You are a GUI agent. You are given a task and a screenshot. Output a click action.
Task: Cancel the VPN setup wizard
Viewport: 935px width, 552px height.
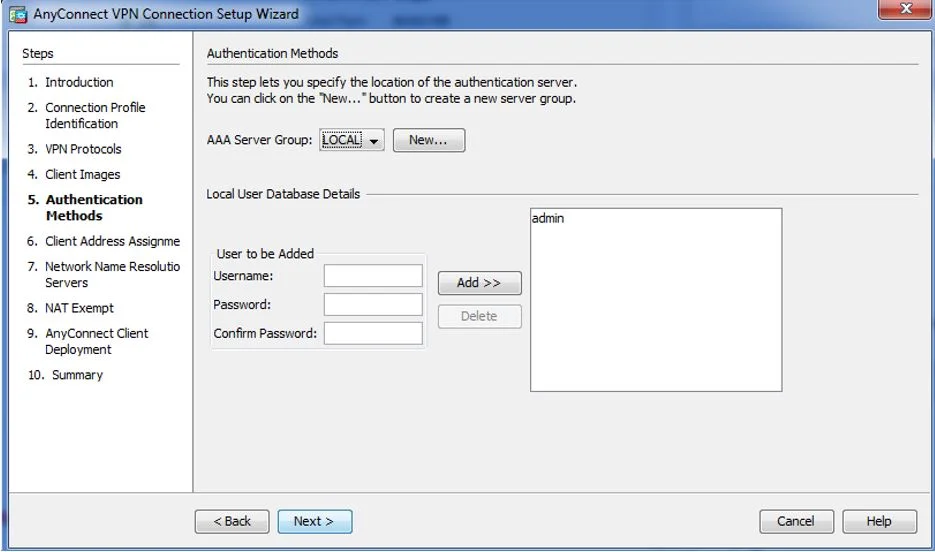coord(795,521)
